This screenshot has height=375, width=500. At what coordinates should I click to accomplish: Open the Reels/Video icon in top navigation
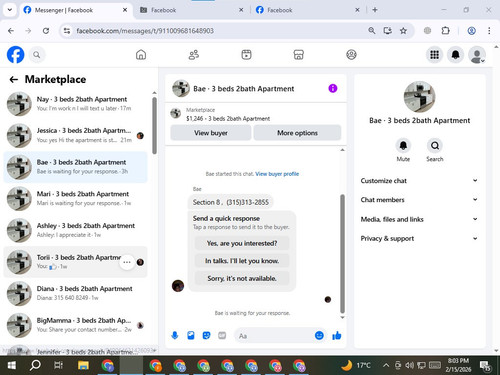click(x=246, y=55)
